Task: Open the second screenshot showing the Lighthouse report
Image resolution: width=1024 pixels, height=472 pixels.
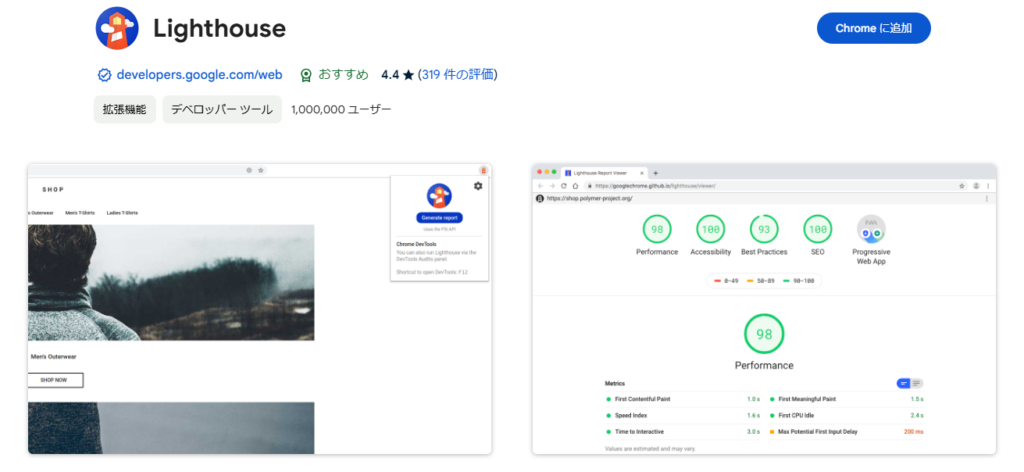Action: (764, 309)
